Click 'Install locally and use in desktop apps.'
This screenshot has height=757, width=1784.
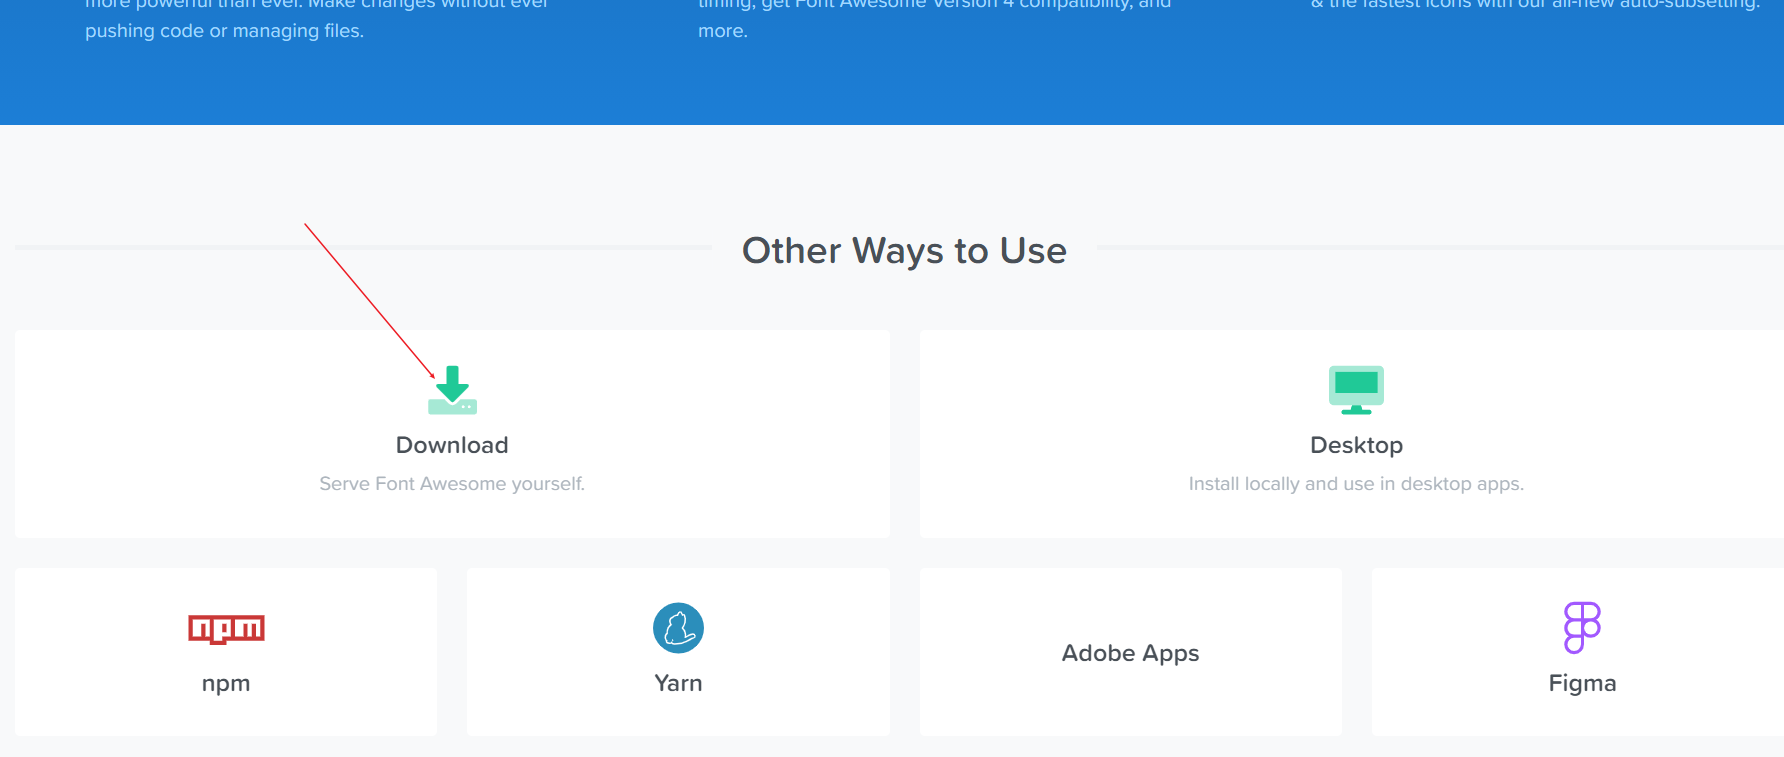click(1356, 484)
